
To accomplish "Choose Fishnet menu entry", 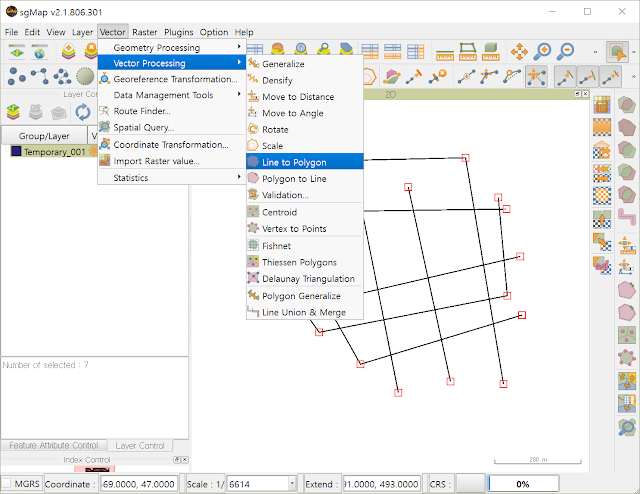I will [305, 246].
